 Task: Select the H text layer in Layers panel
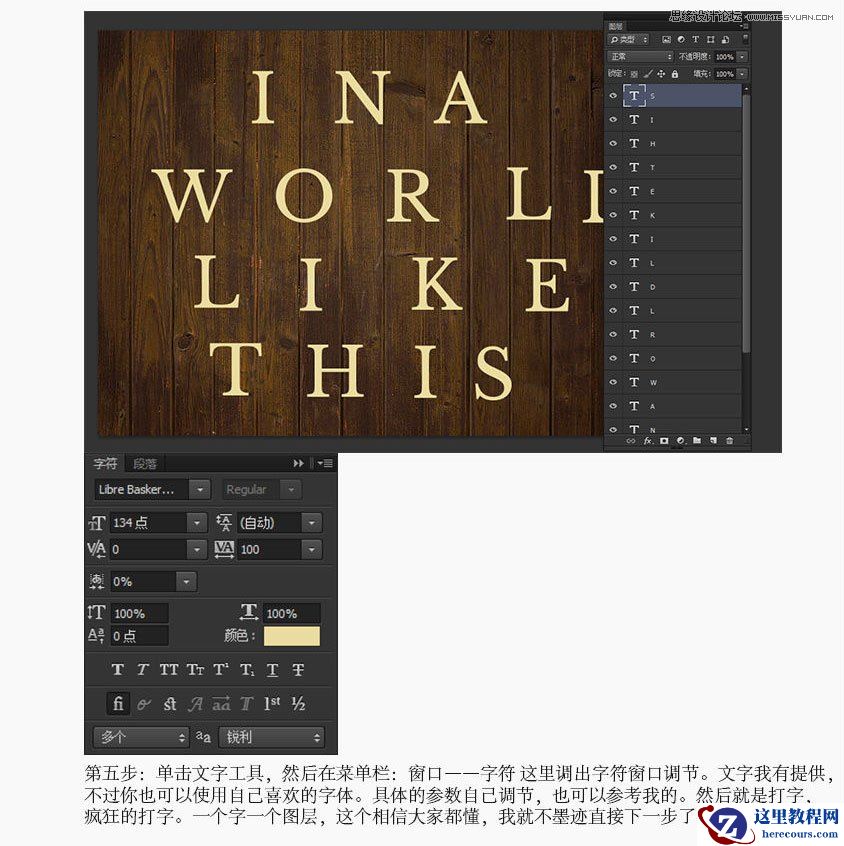pyautogui.click(x=680, y=143)
